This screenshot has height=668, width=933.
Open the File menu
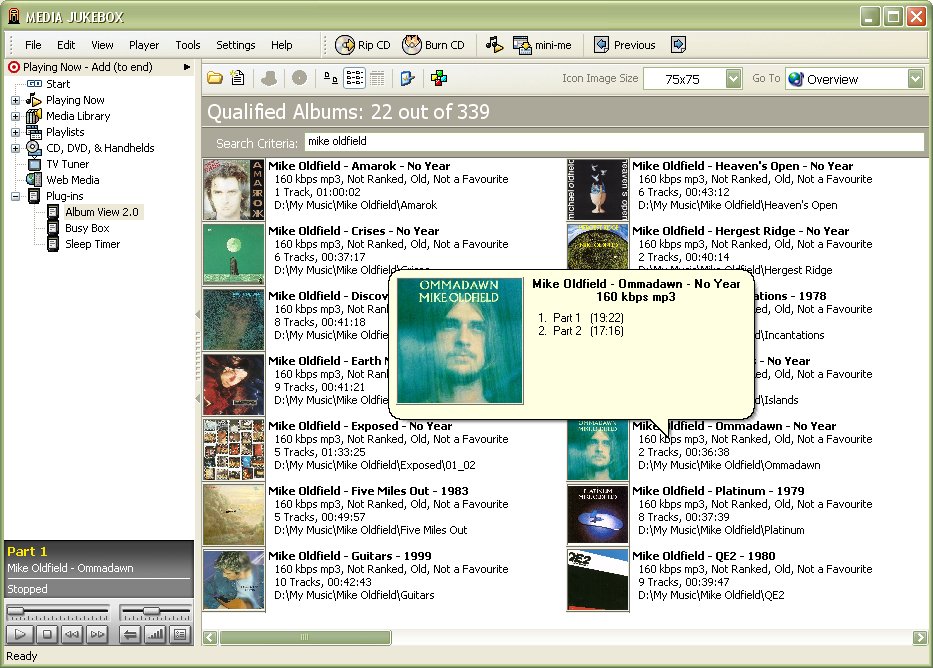click(33, 45)
